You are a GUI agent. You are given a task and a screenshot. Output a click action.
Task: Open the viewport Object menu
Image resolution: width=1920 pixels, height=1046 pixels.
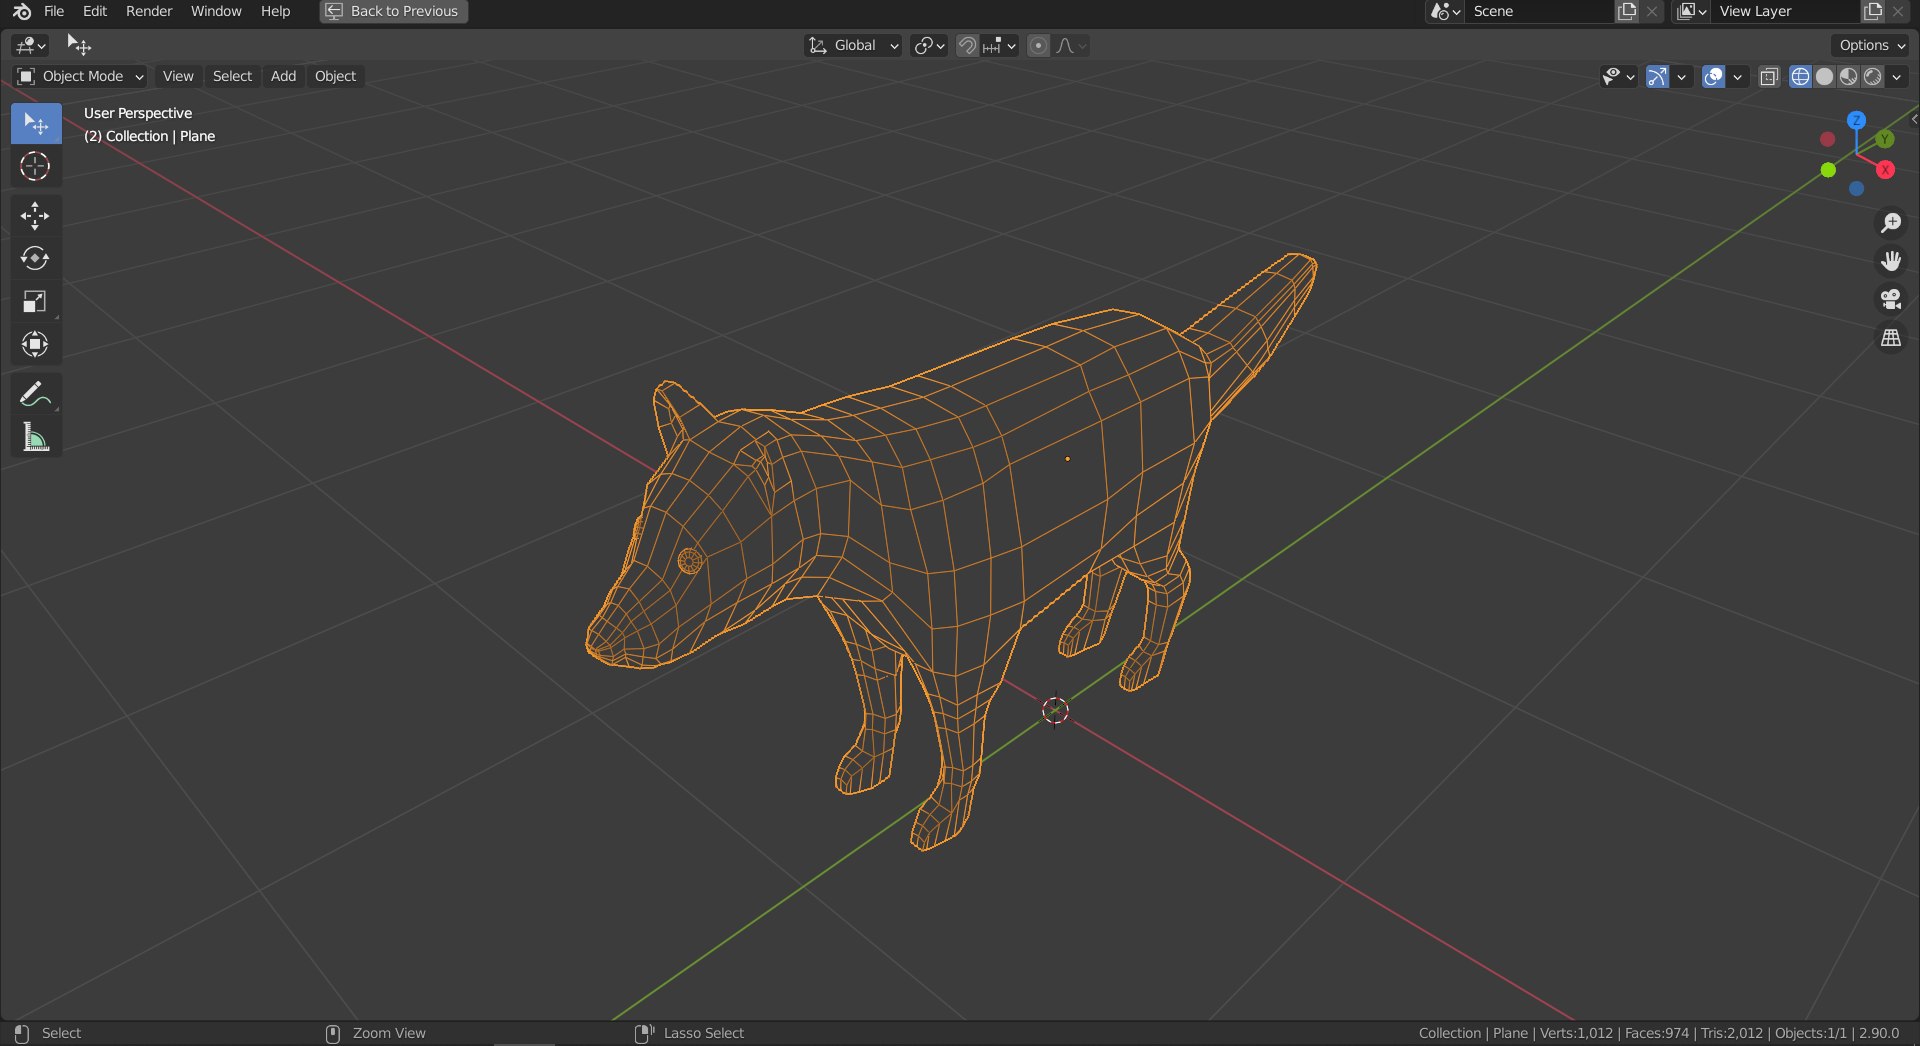[x=335, y=76]
